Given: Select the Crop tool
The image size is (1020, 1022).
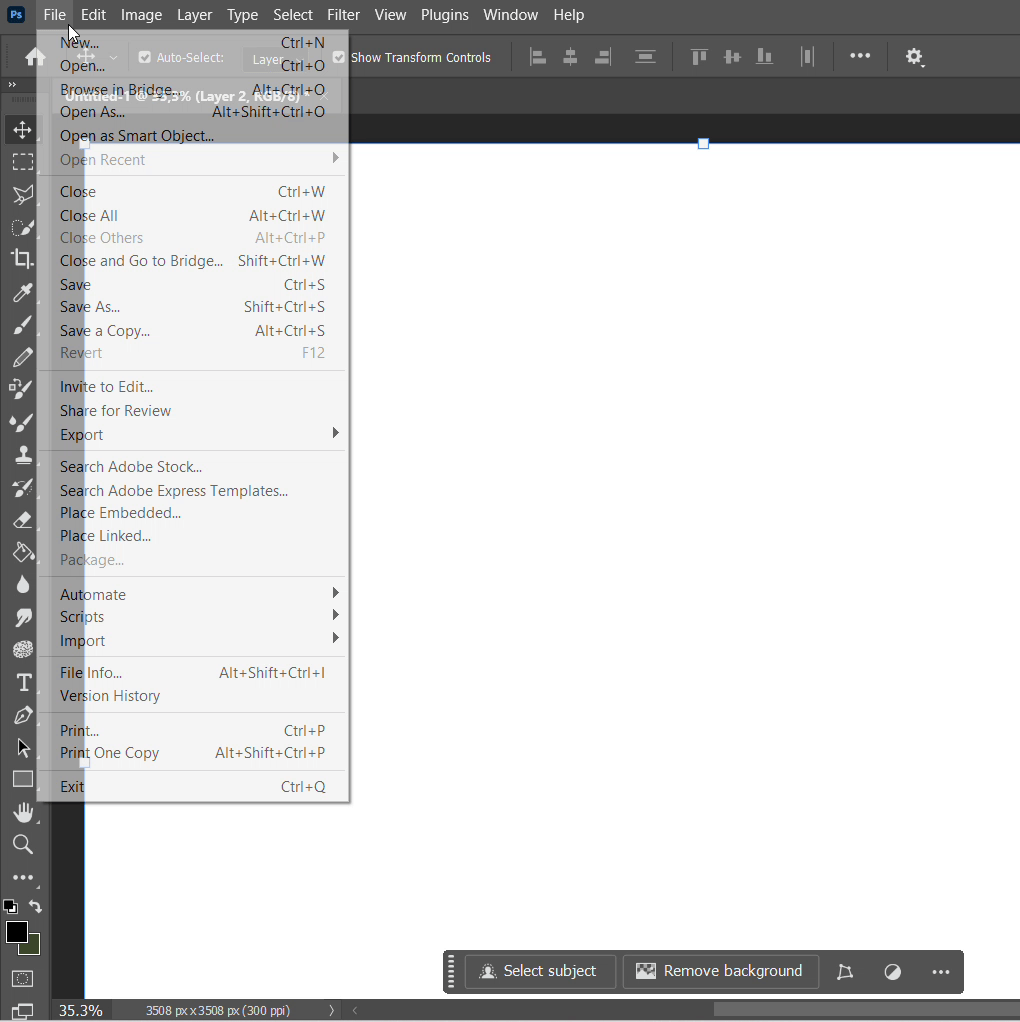Looking at the screenshot, I should 22,259.
